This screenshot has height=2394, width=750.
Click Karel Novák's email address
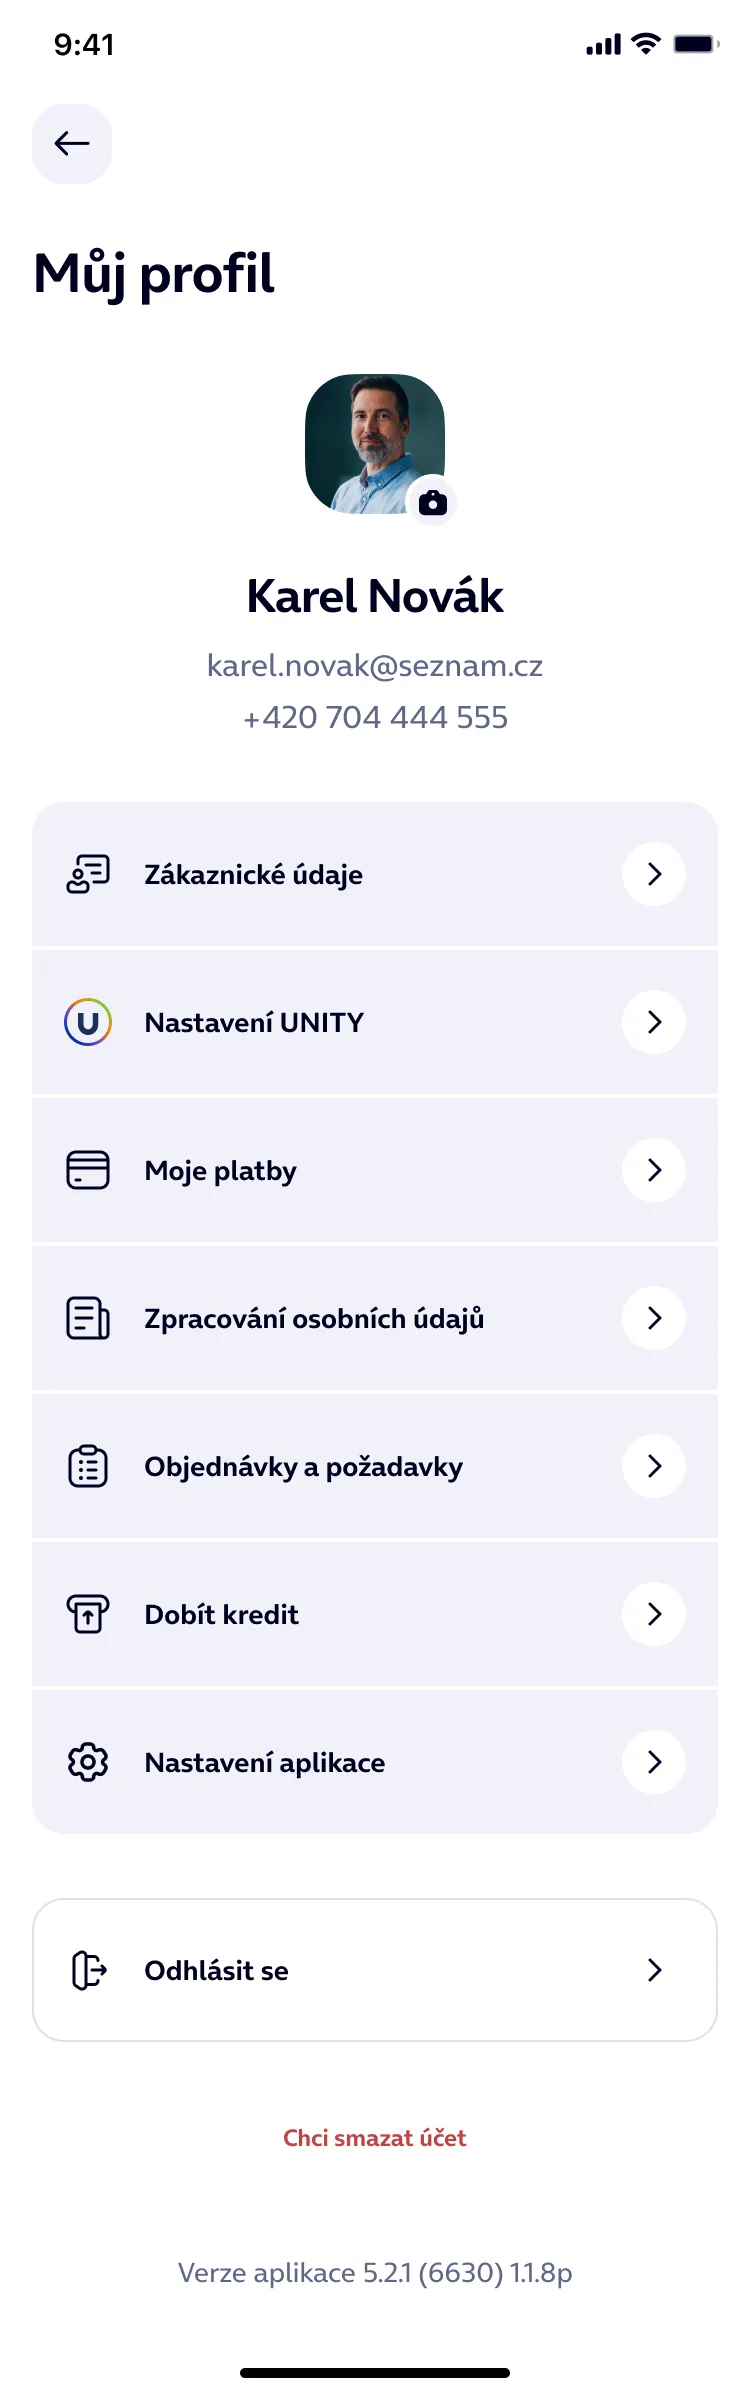375,665
